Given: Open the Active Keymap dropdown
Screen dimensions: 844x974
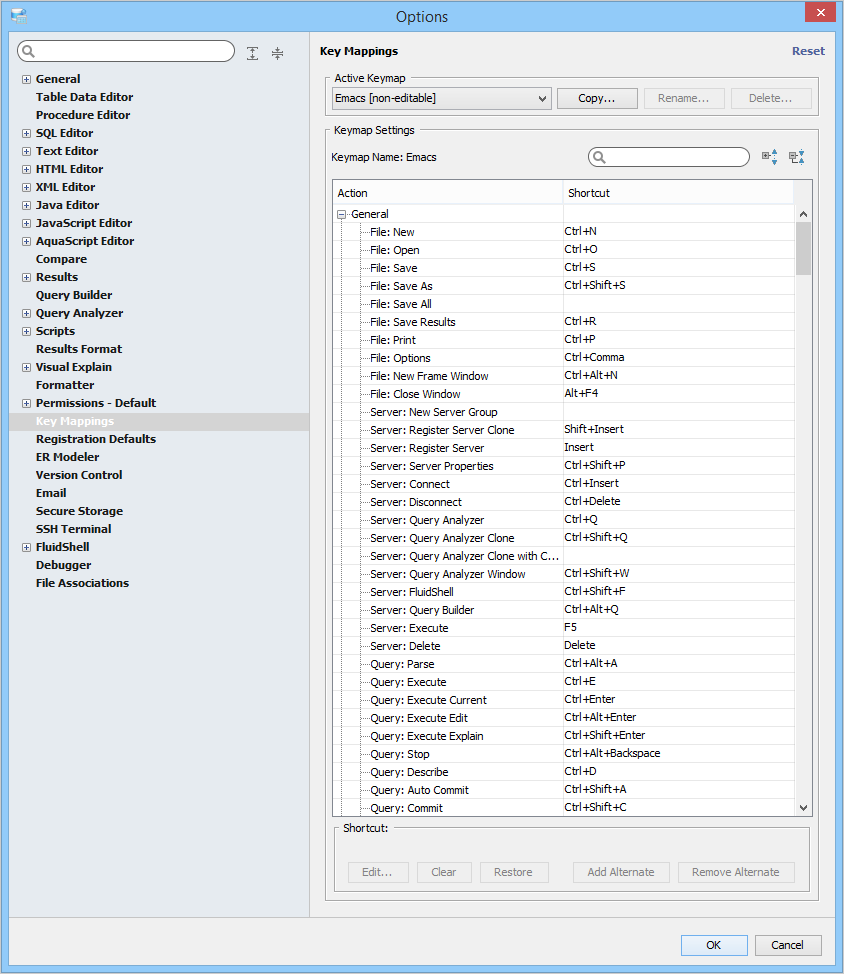Looking at the screenshot, I should (442, 98).
